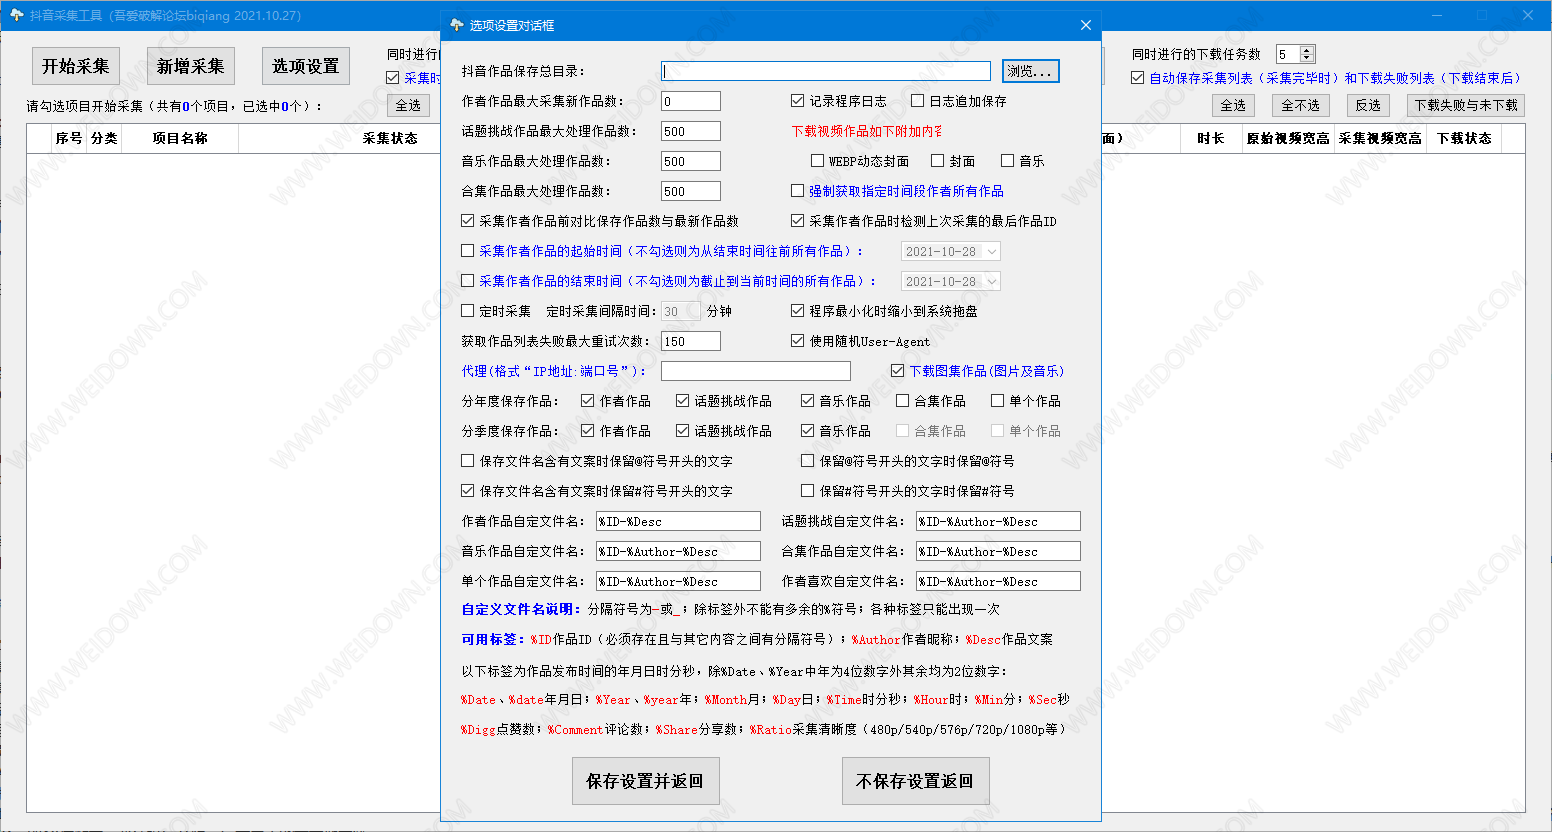
Task: Toggle 使用随机User-Agent checkbox
Action: 798,341
